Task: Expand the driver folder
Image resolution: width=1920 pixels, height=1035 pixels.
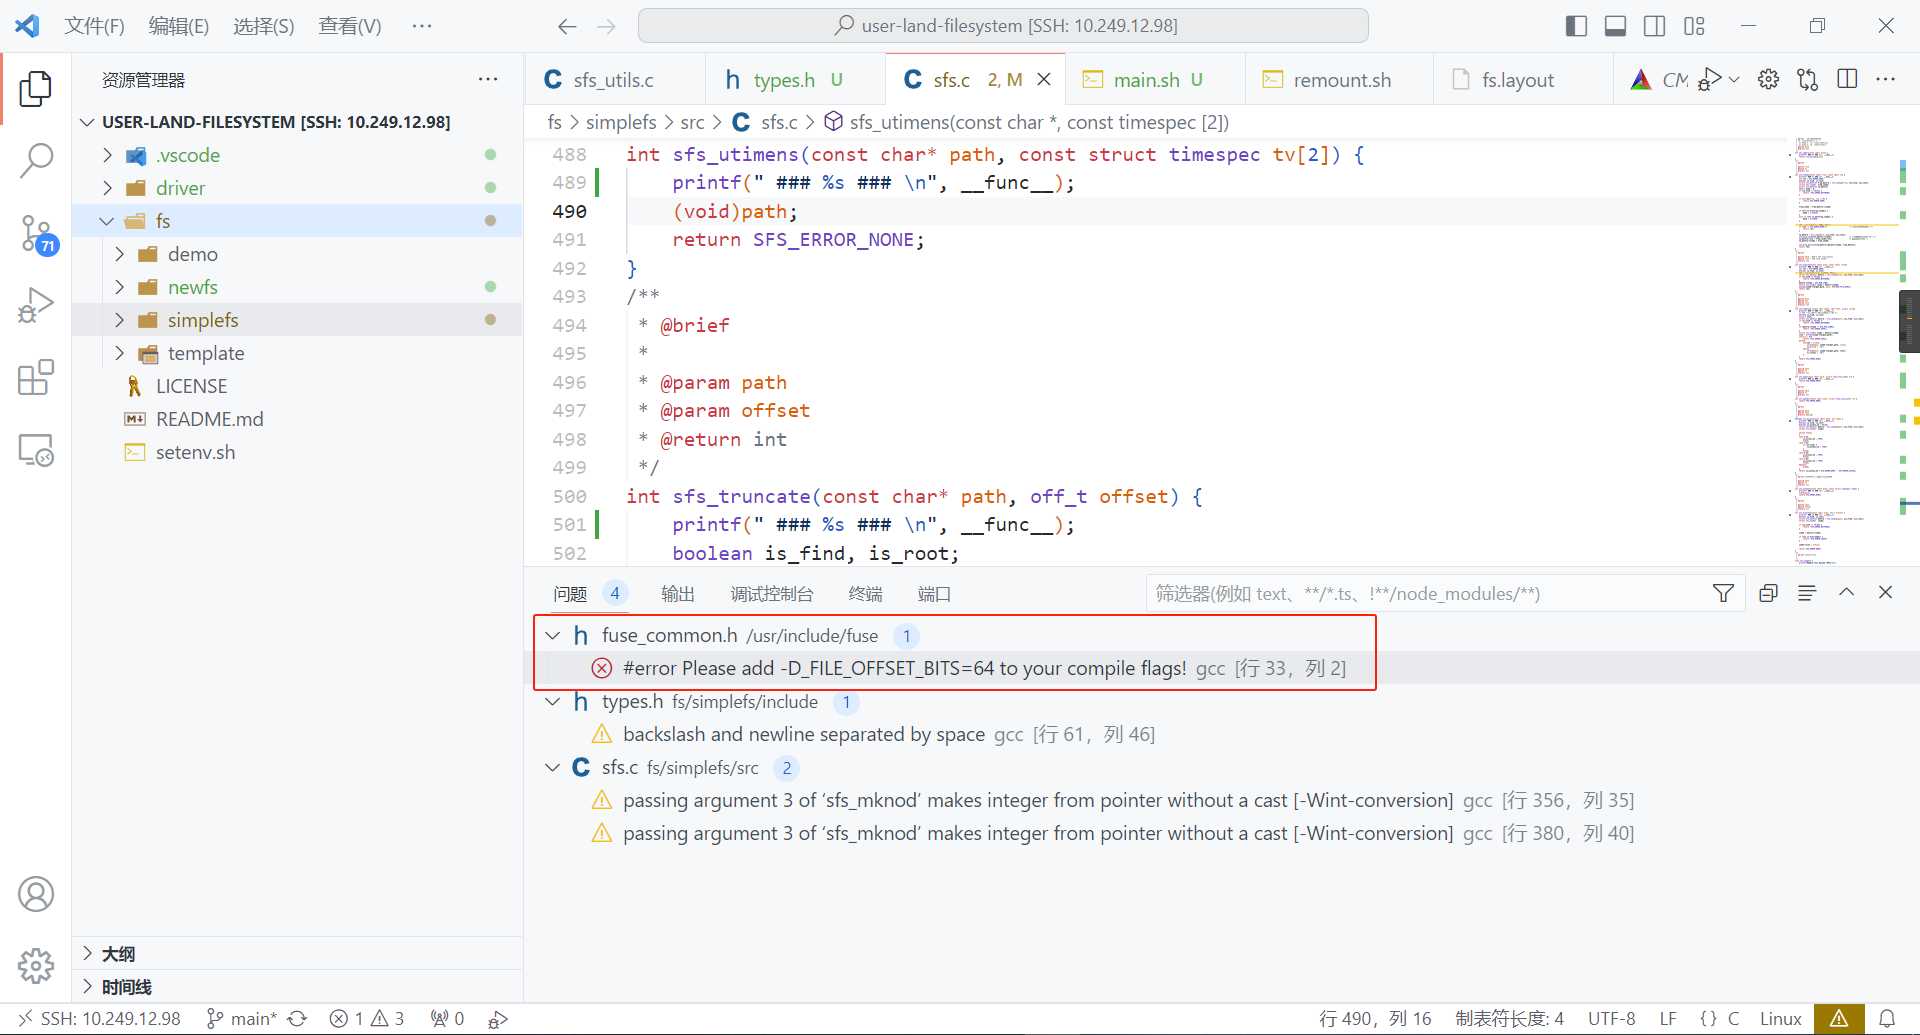Action: click(x=180, y=188)
